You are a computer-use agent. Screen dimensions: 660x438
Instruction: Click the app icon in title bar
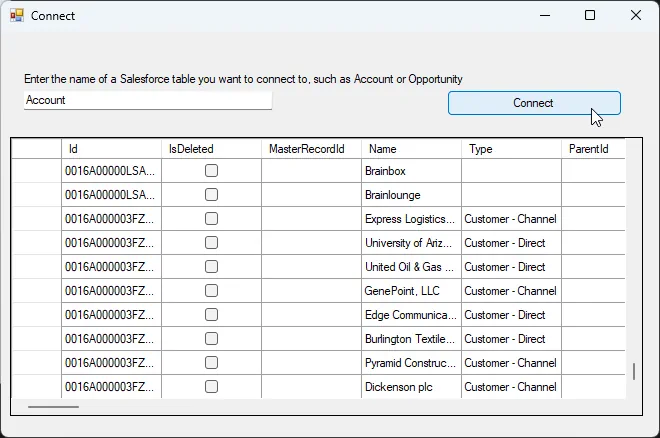click(x=16, y=15)
